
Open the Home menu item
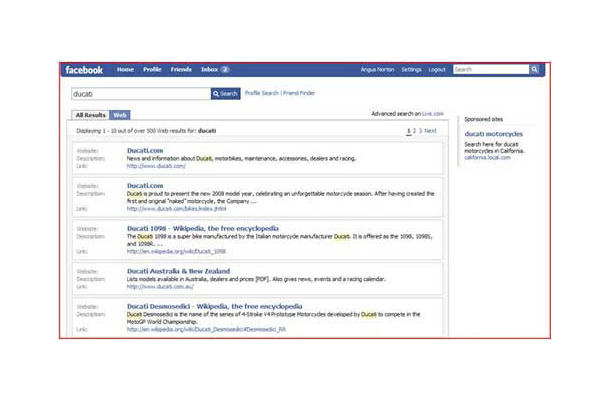point(125,70)
